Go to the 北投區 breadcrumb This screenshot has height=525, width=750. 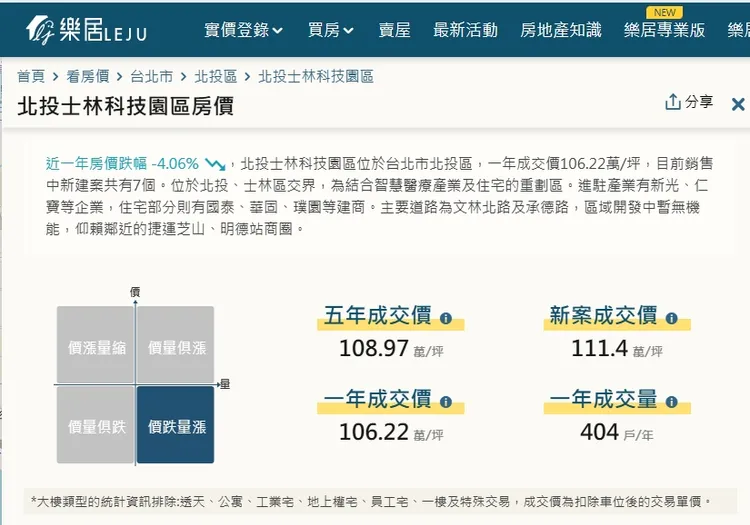click(x=216, y=76)
